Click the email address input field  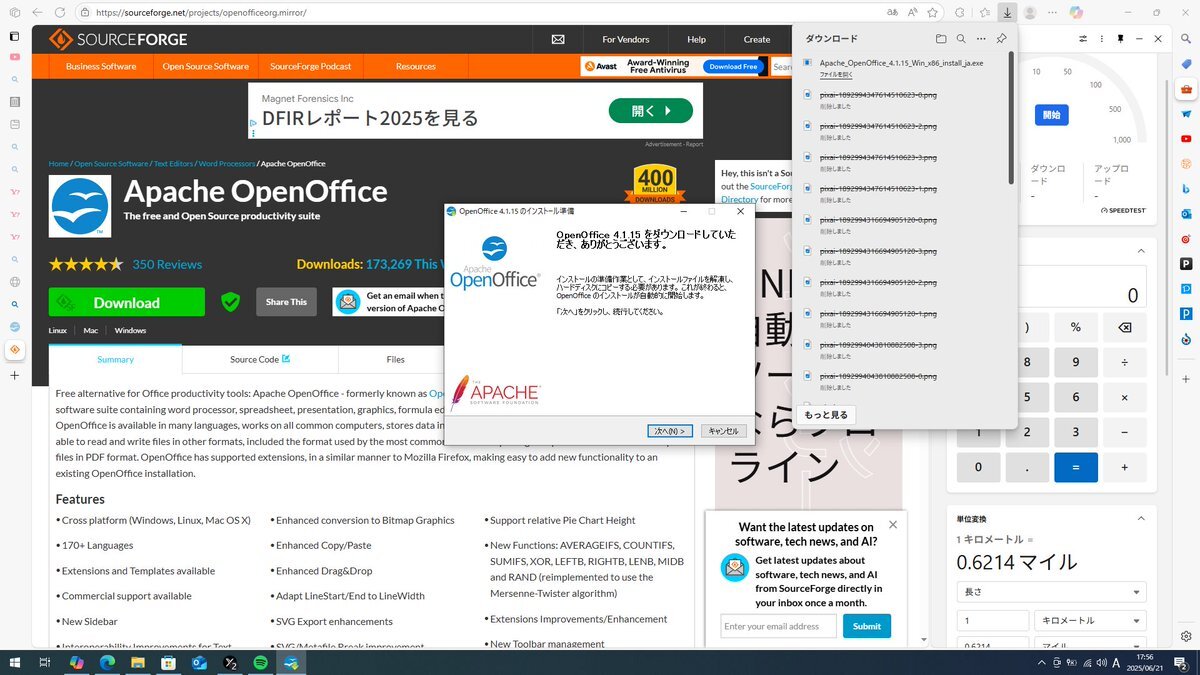click(x=779, y=626)
